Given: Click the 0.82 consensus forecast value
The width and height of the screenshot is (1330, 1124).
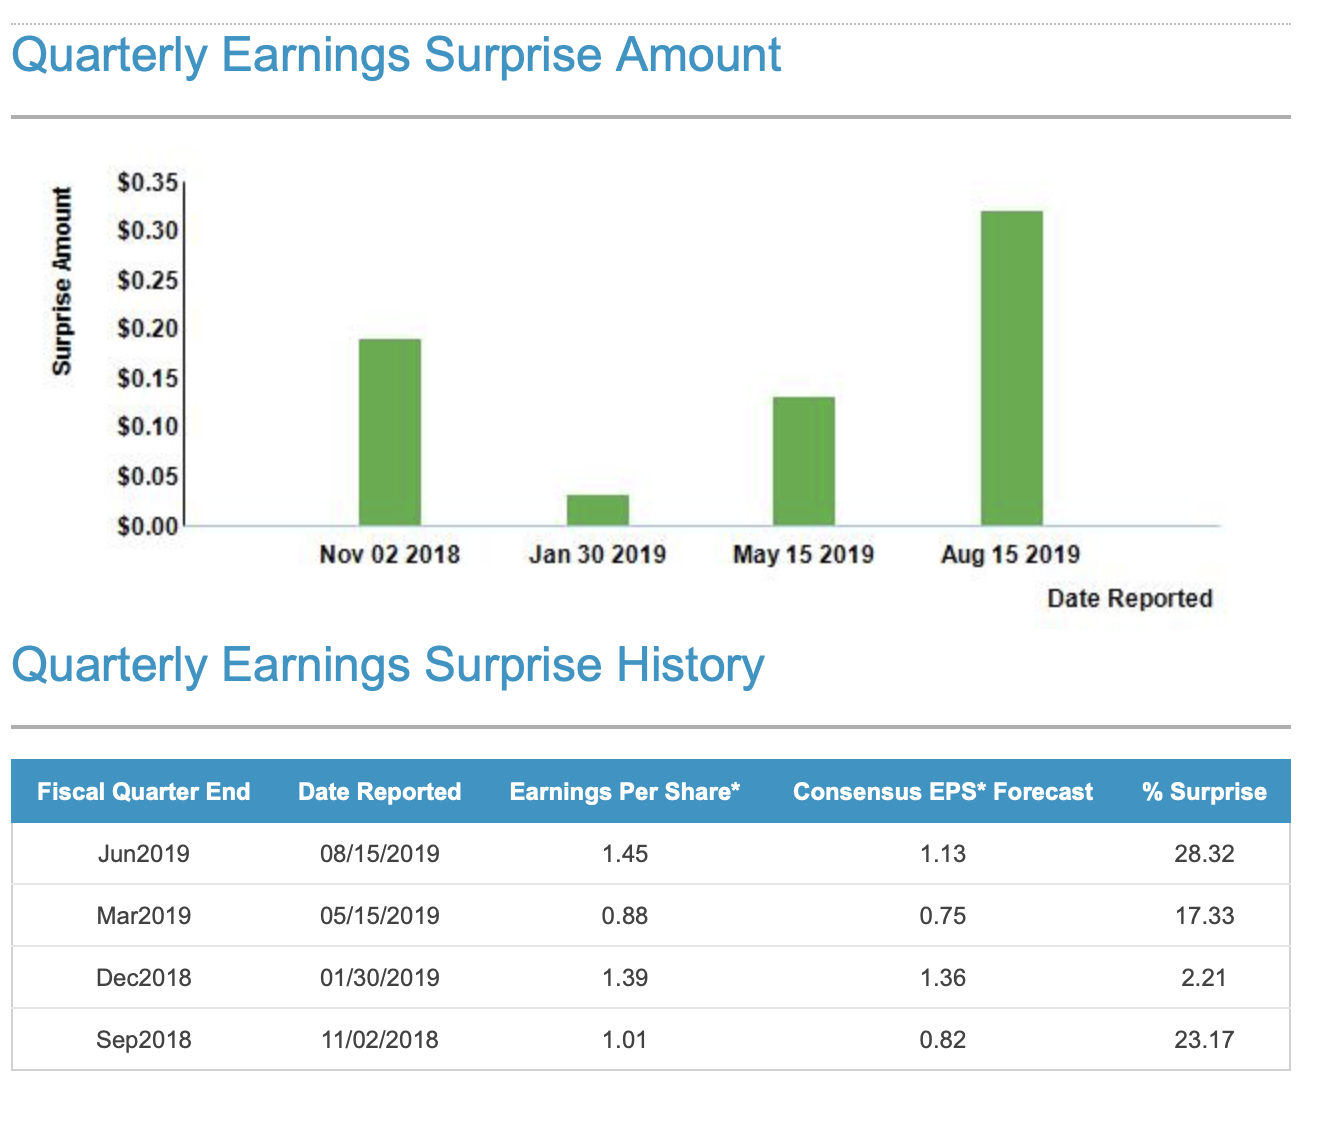Looking at the screenshot, I should tap(943, 1040).
